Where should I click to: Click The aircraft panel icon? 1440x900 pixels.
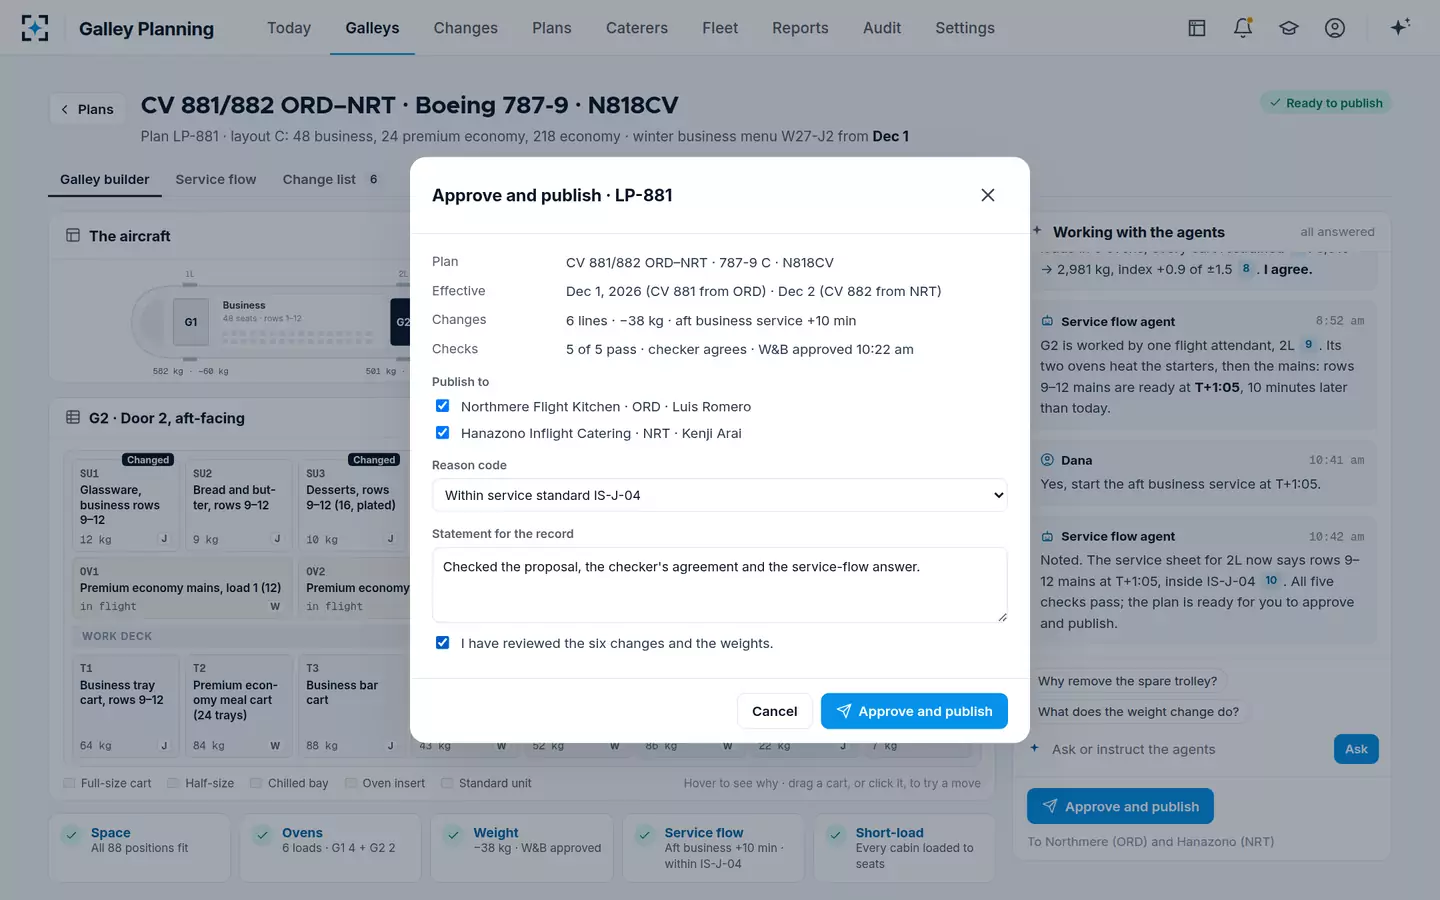point(73,236)
